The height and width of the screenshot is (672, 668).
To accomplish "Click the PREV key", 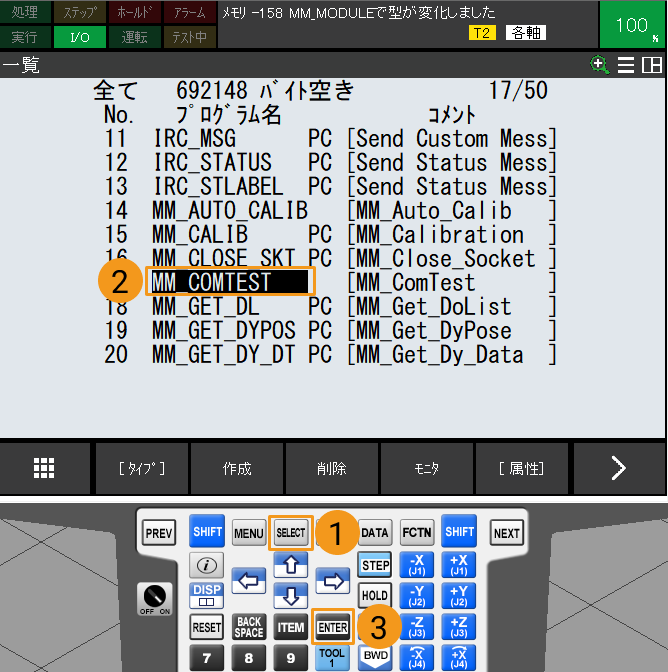I will [x=159, y=533].
